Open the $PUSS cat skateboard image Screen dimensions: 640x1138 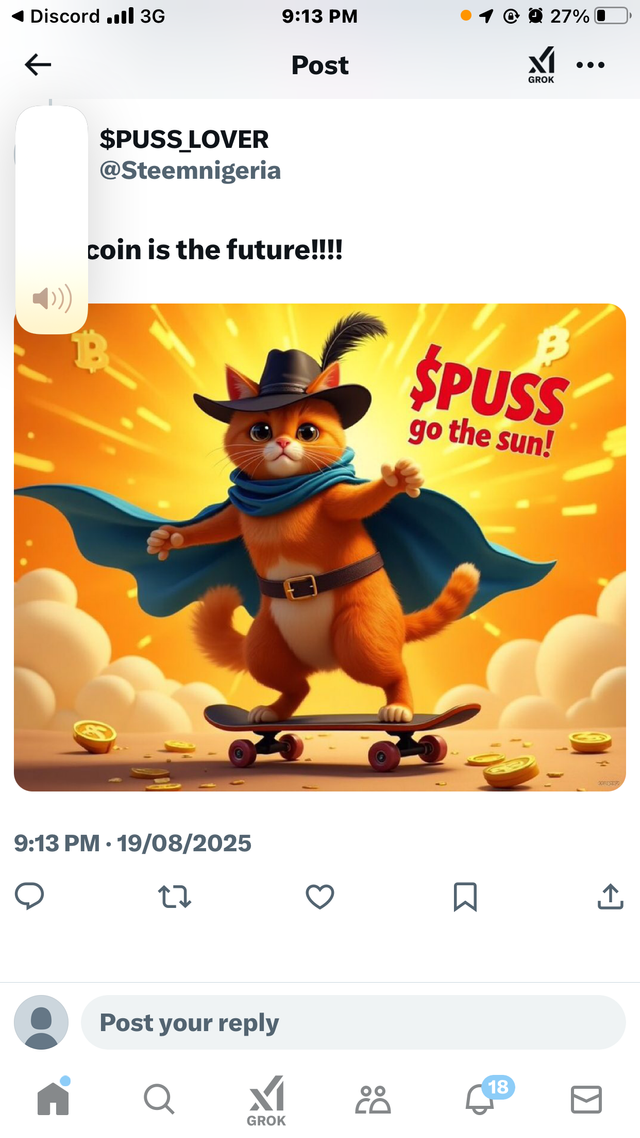(x=320, y=547)
